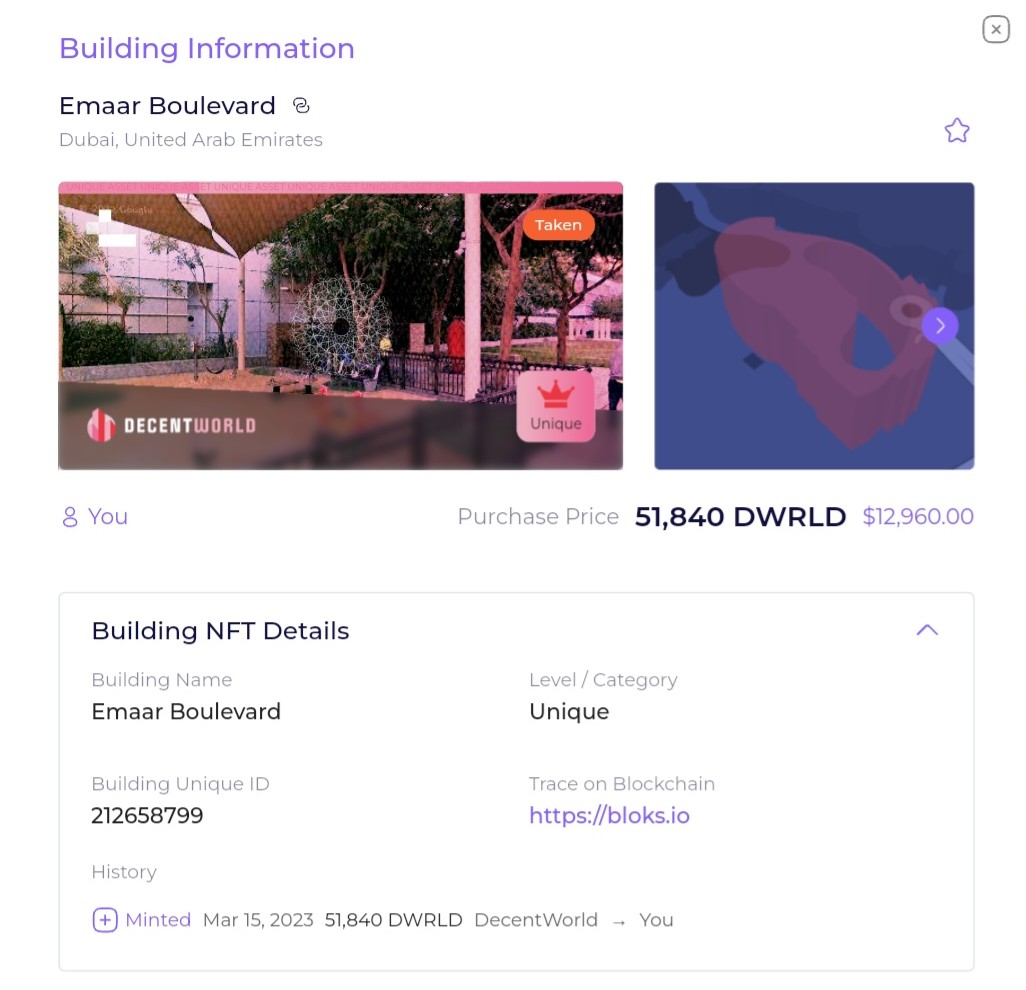Open the Emaar Boulevard street photo
The image size is (1026, 990).
[x=340, y=326]
